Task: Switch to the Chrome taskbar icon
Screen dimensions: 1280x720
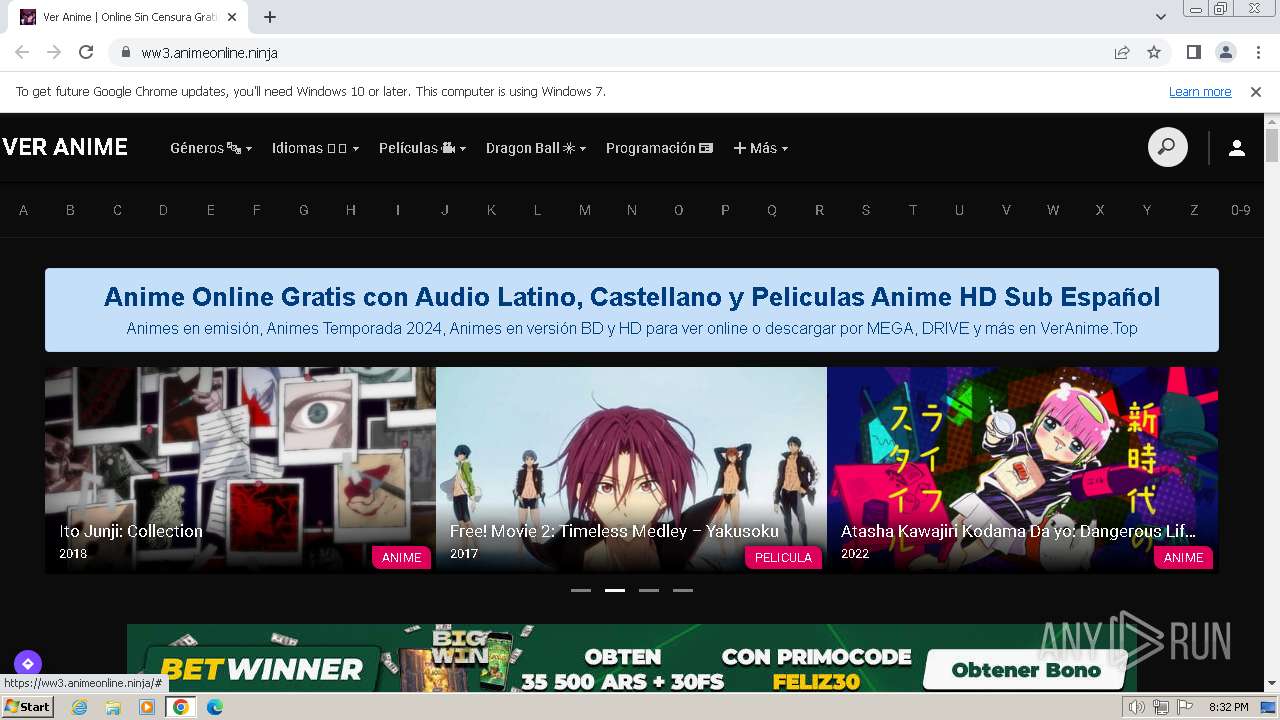Action: (181, 707)
